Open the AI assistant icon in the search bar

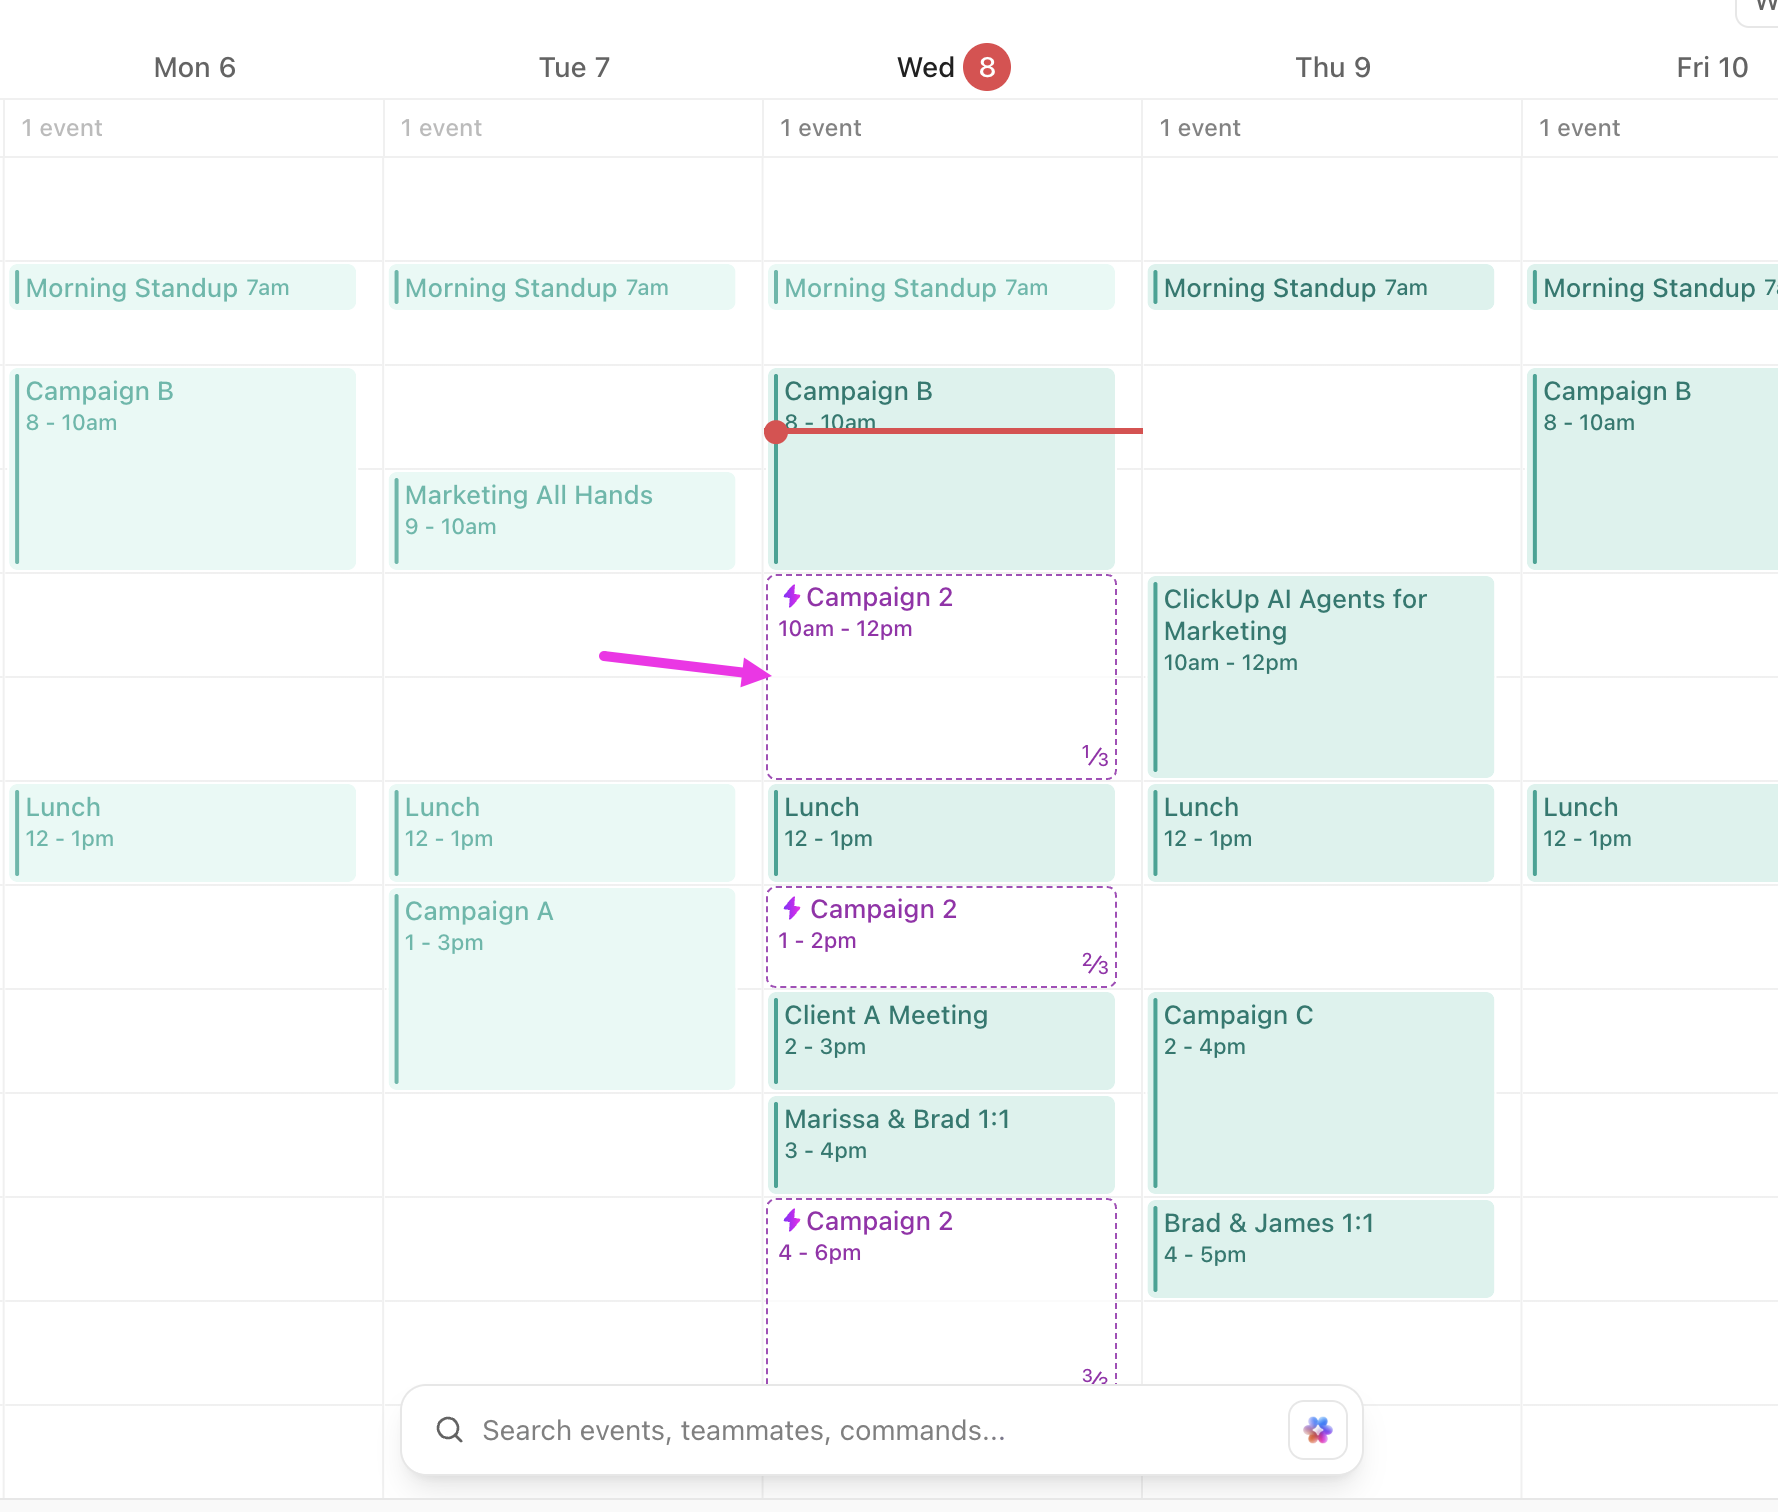pos(1317,1430)
